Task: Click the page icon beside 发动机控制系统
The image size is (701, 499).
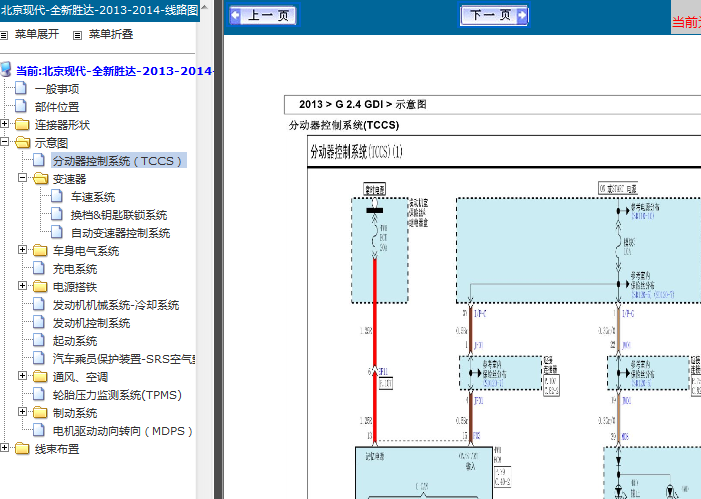Action: point(39,322)
